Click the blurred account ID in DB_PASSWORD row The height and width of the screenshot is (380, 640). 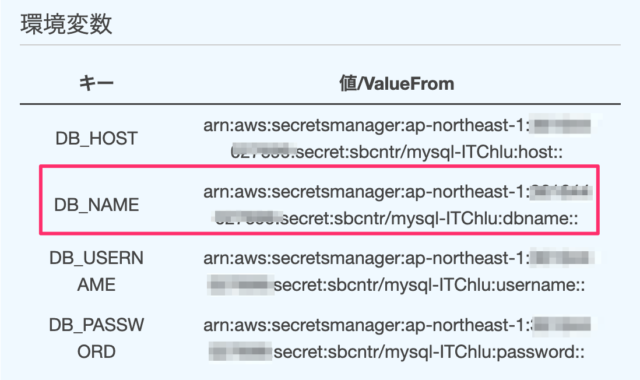(x=562, y=325)
